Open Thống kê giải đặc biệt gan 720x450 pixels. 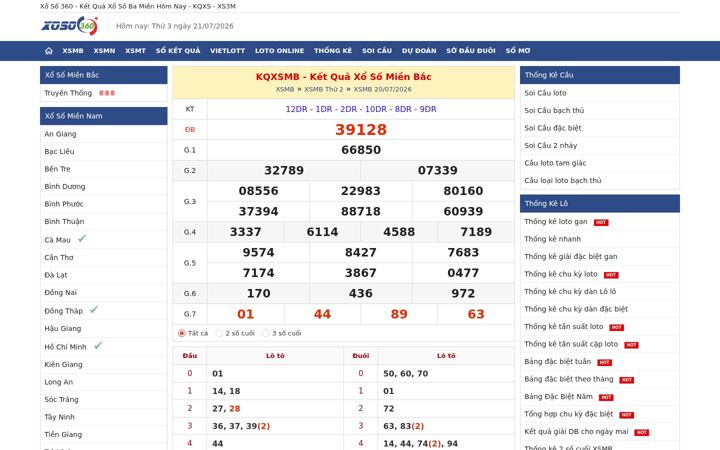(x=571, y=256)
